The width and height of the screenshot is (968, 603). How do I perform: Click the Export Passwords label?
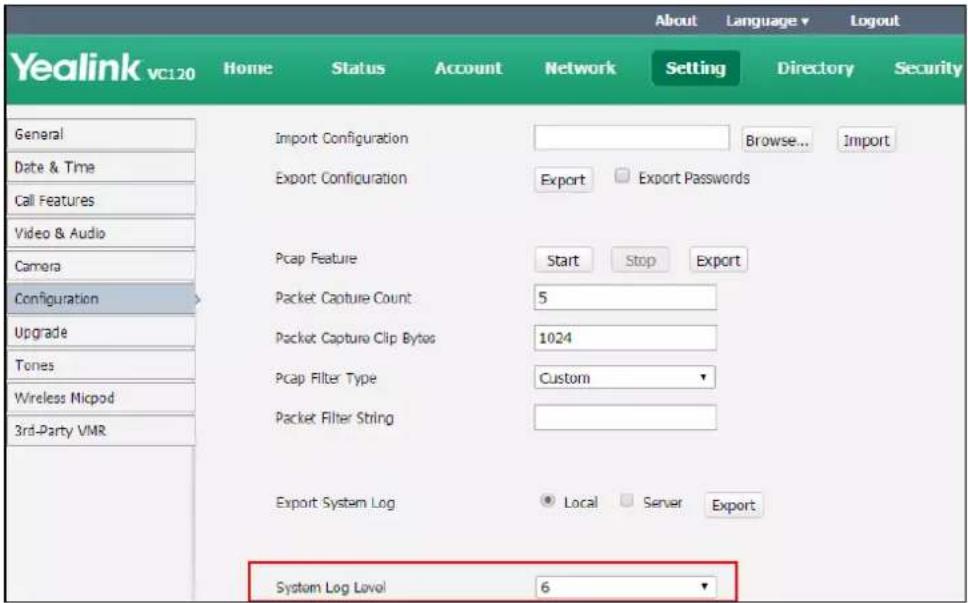click(x=694, y=178)
